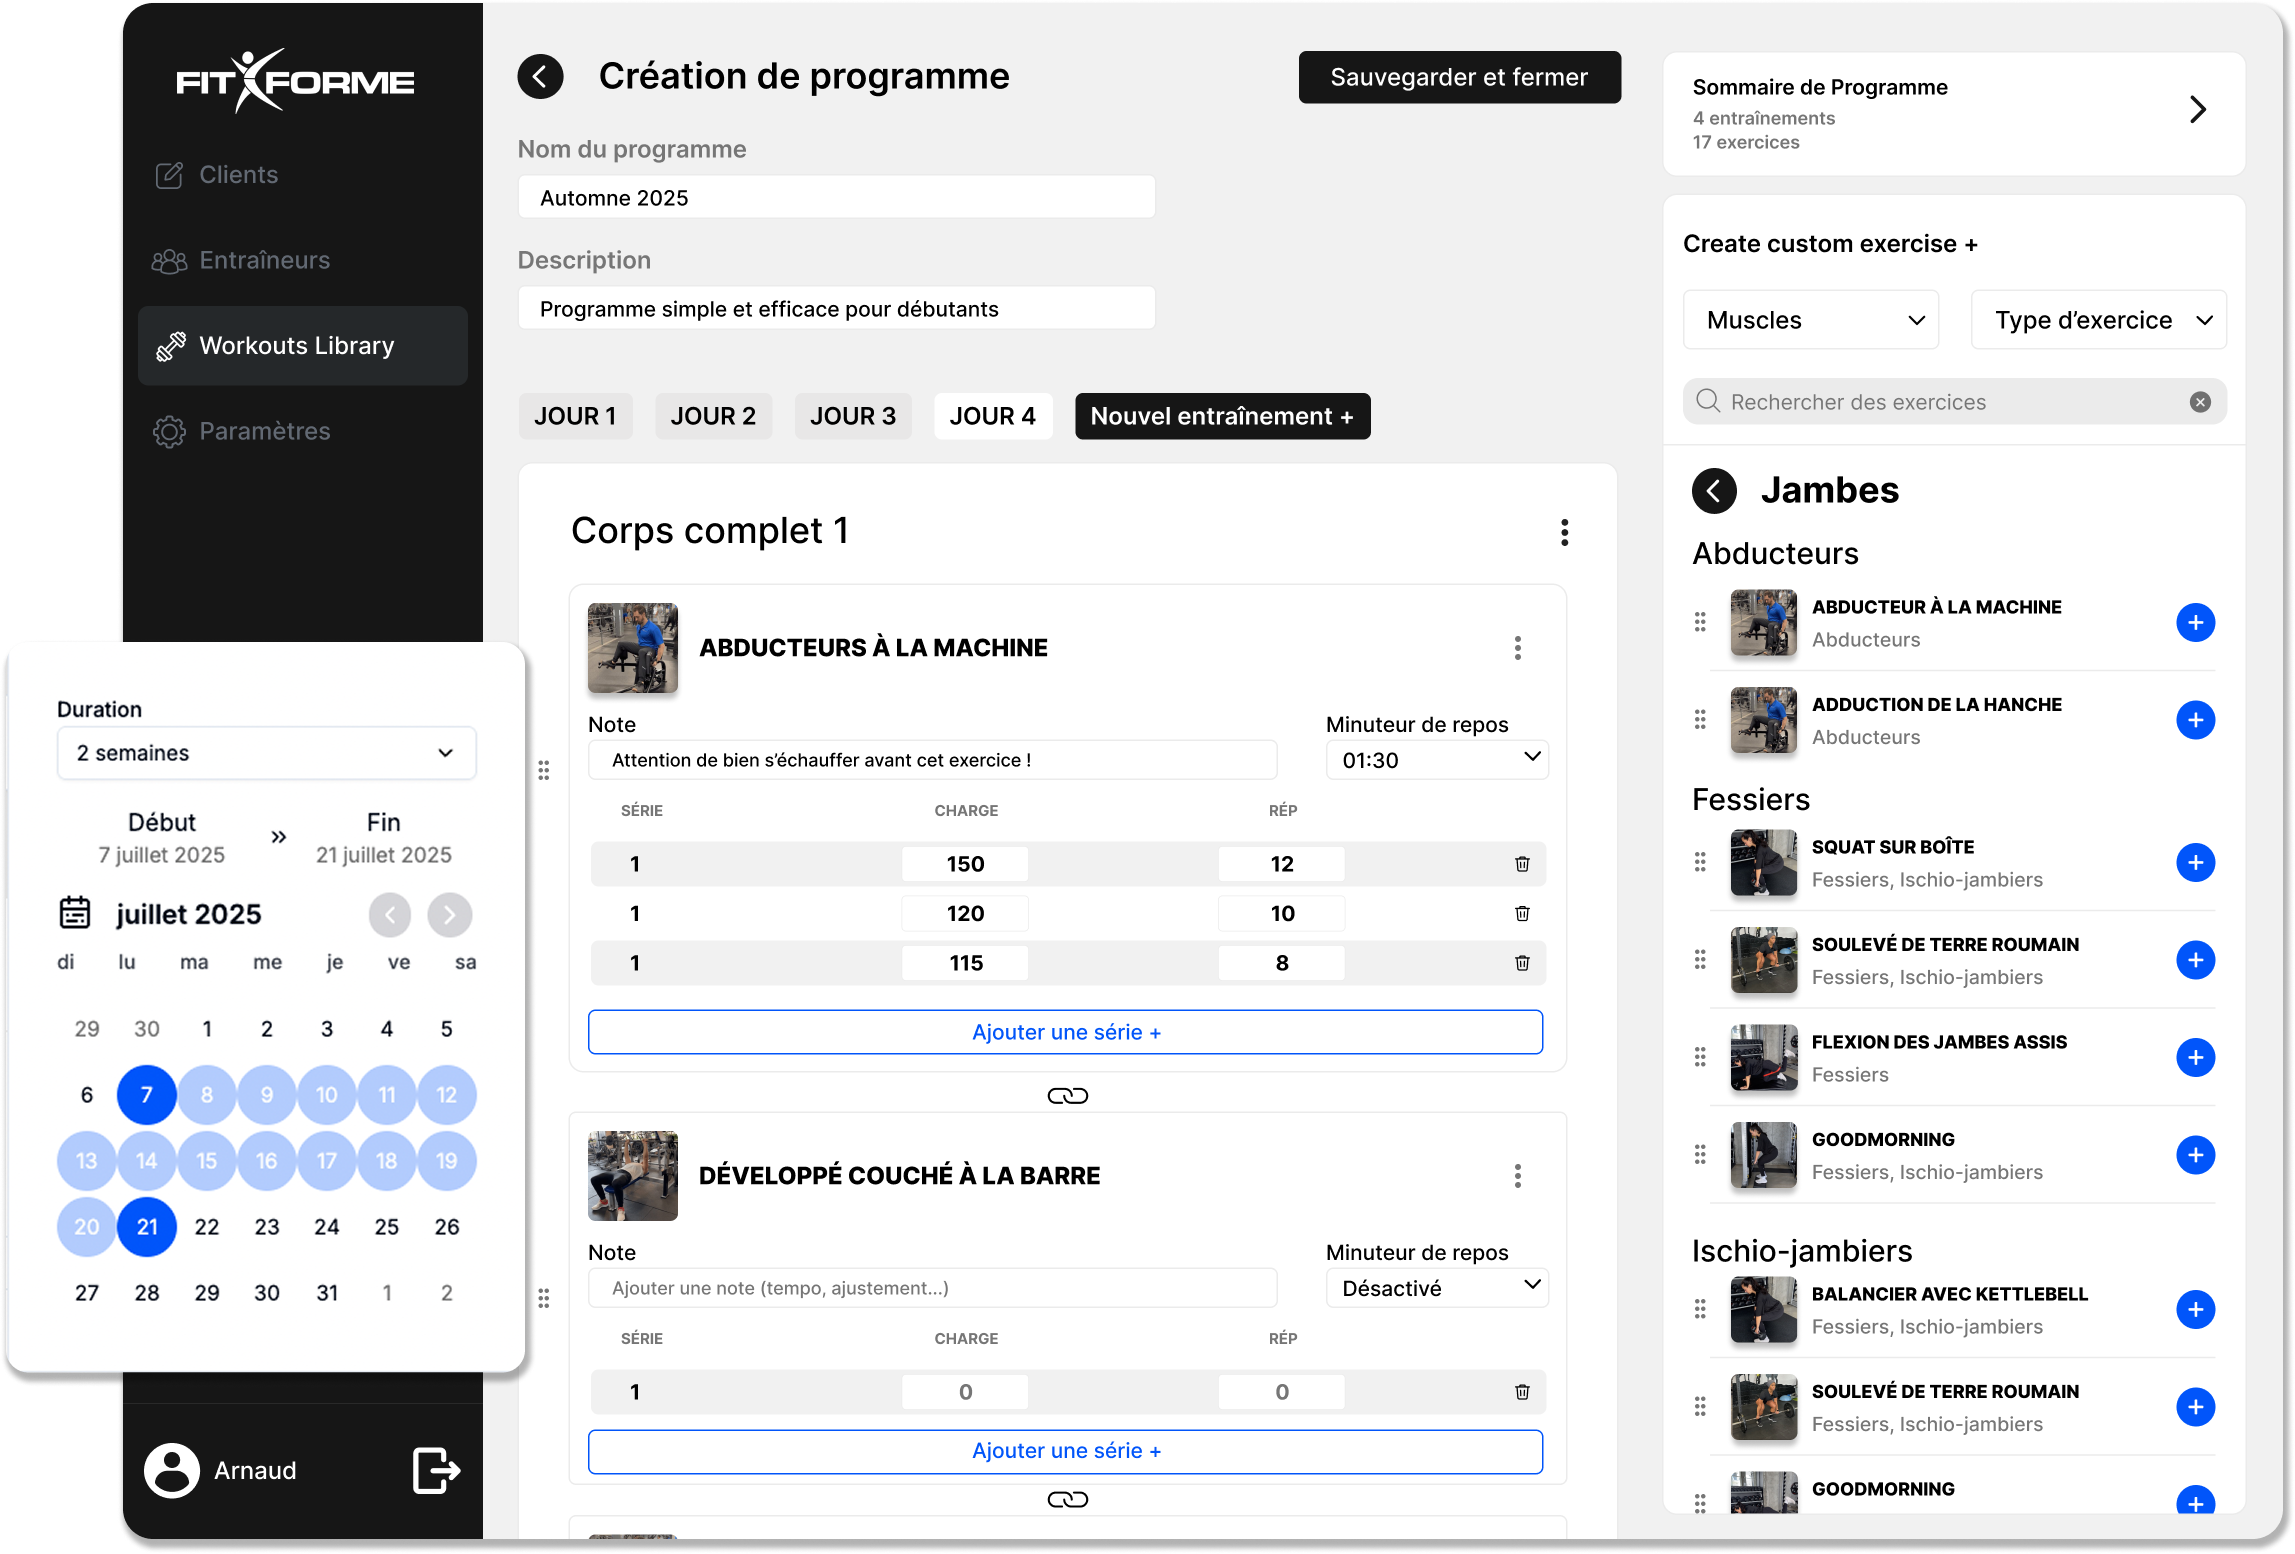Switch to JOUR 2 tab
Viewport: 2295px width, 1554px height.
tap(713, 416)
